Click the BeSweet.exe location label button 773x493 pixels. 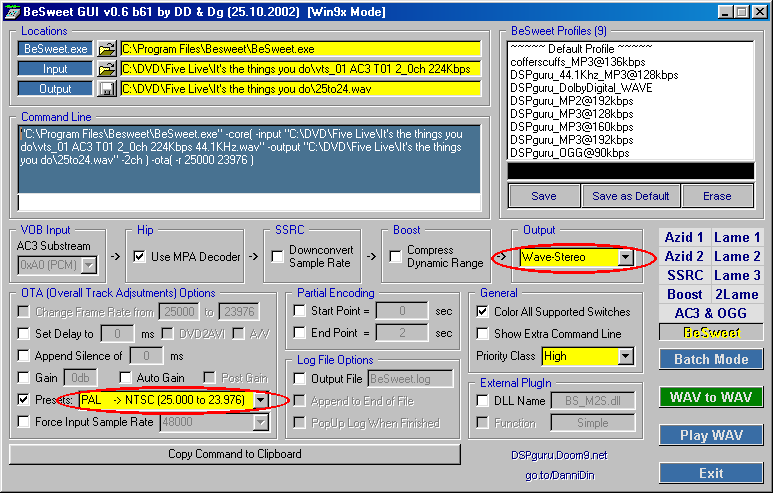pos(55,49)
